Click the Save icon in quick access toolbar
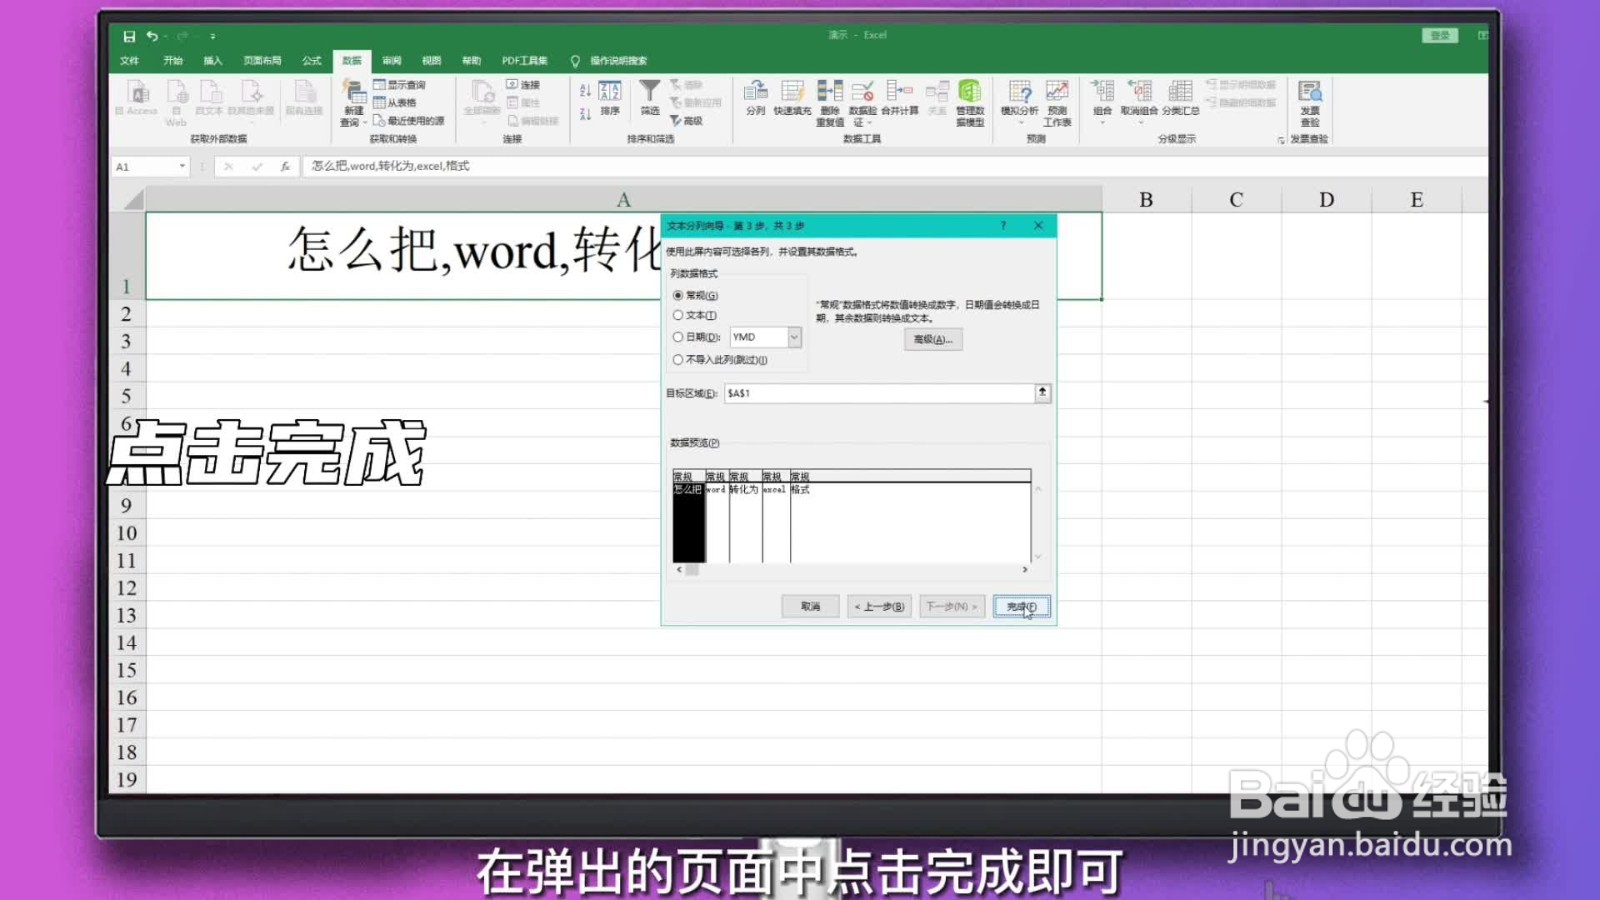 129,36
